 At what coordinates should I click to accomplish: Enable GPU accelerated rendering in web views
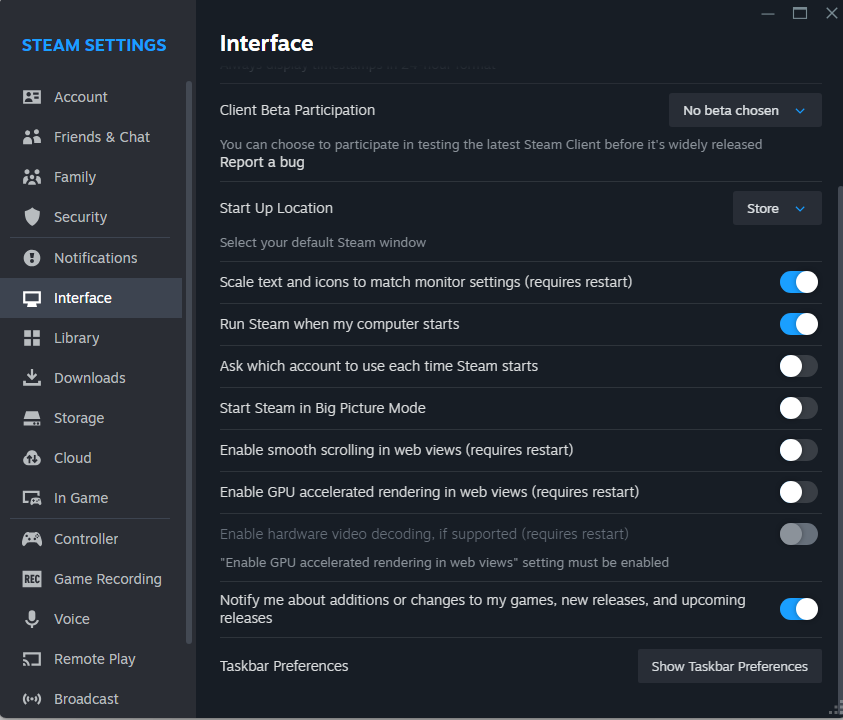click(x=798, y=492)
